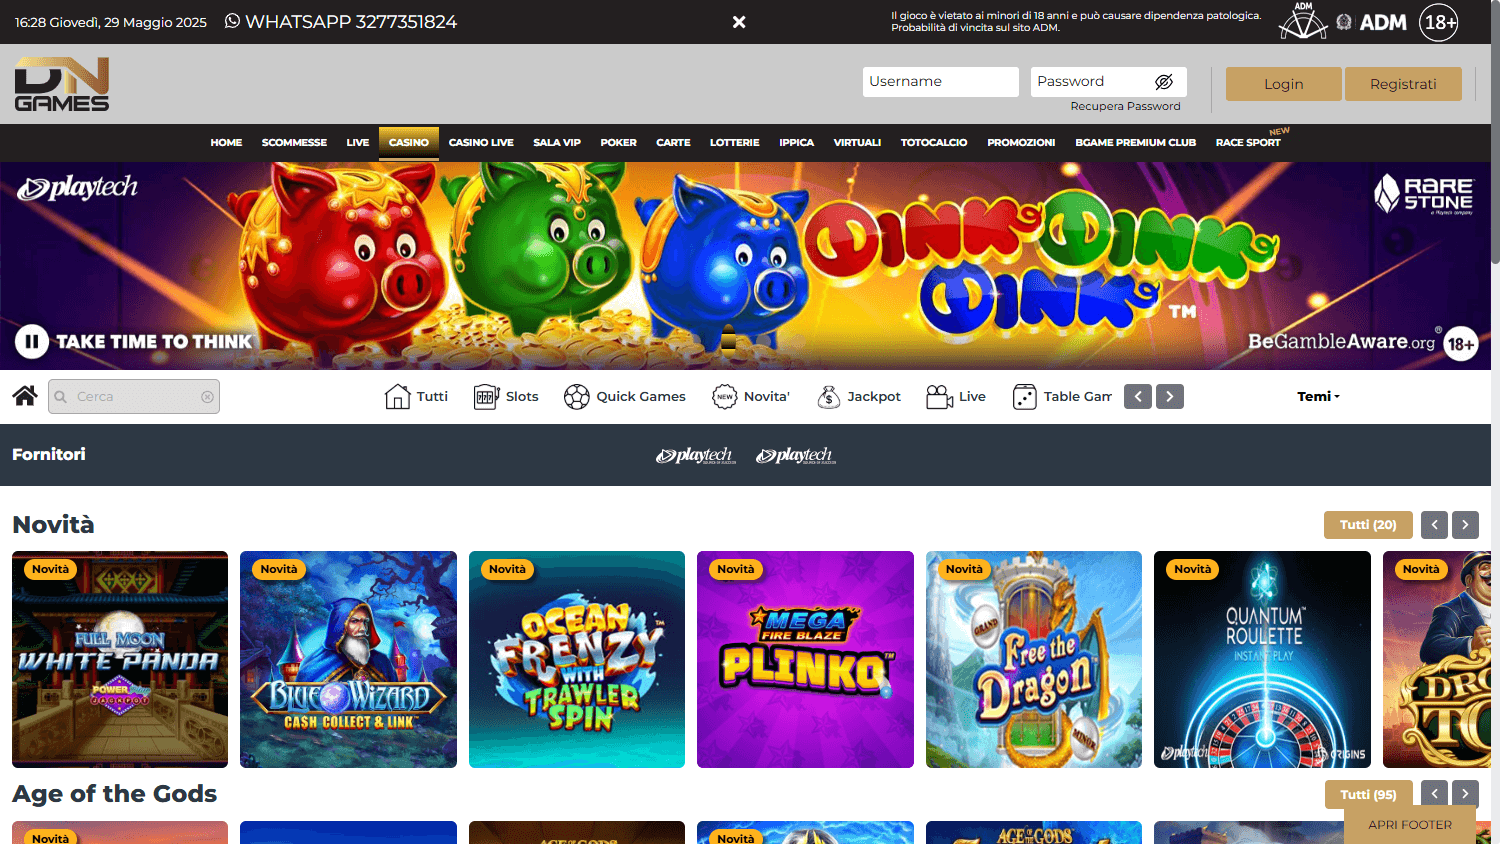Open the Temi dropdown
This screenshot has height=844, width=1500.
(1317, 396)
